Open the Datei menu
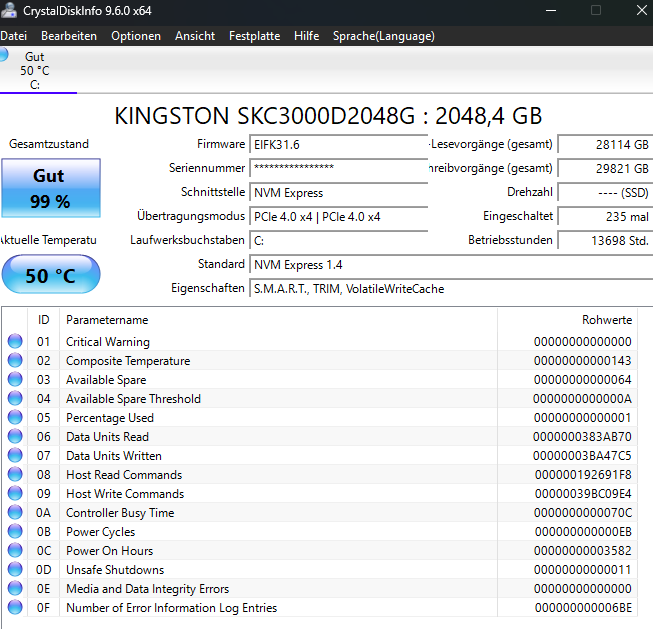 13,36
